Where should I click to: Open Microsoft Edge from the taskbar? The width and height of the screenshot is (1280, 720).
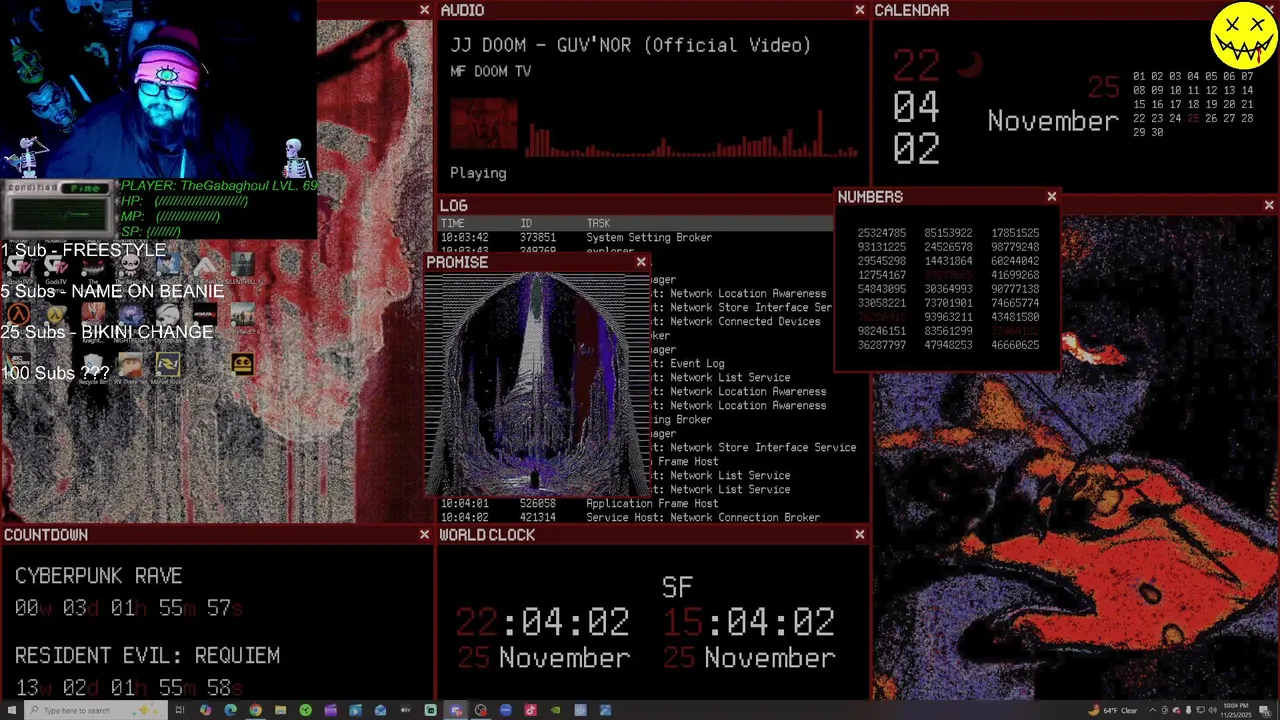point(230,710)
